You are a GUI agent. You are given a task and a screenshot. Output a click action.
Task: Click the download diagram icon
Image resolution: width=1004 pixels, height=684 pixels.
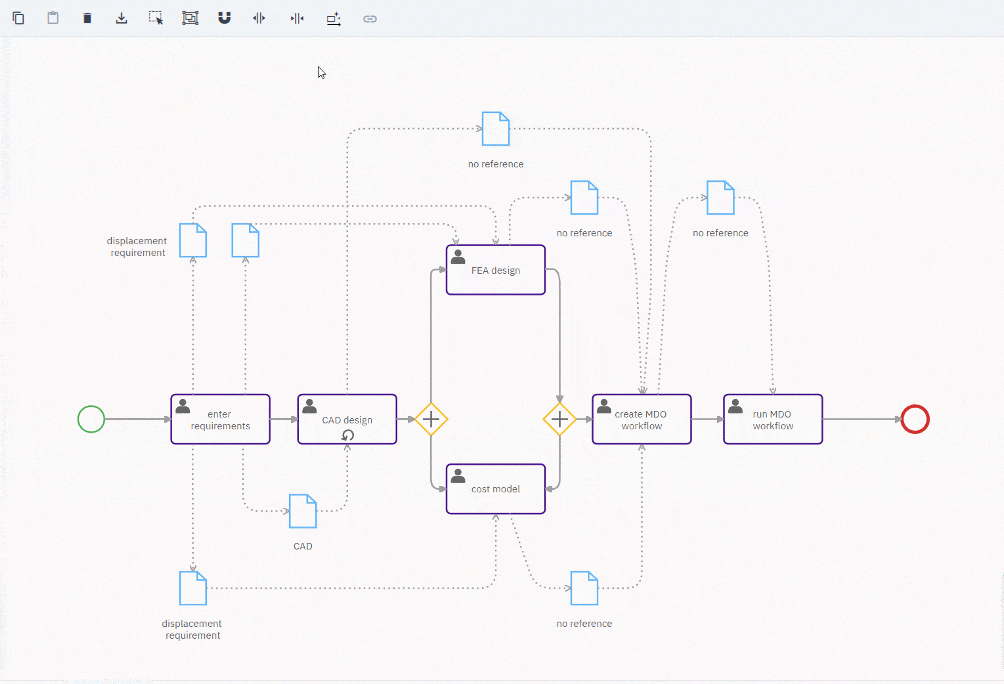(x=121, y=18)
